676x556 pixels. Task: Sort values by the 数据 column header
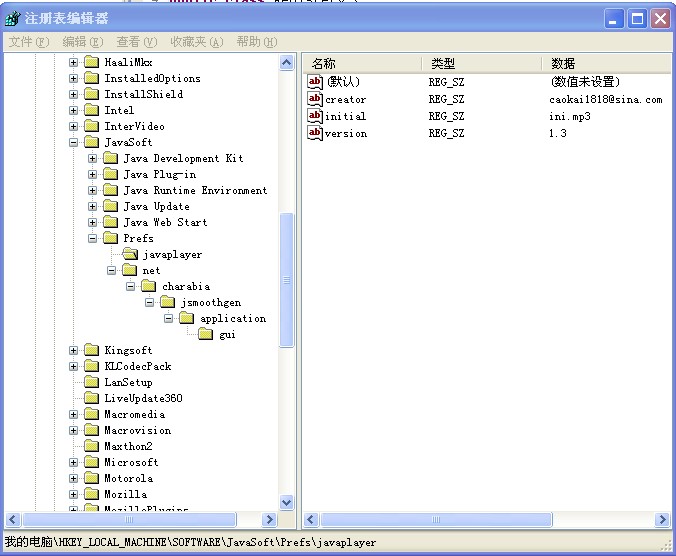606,63
